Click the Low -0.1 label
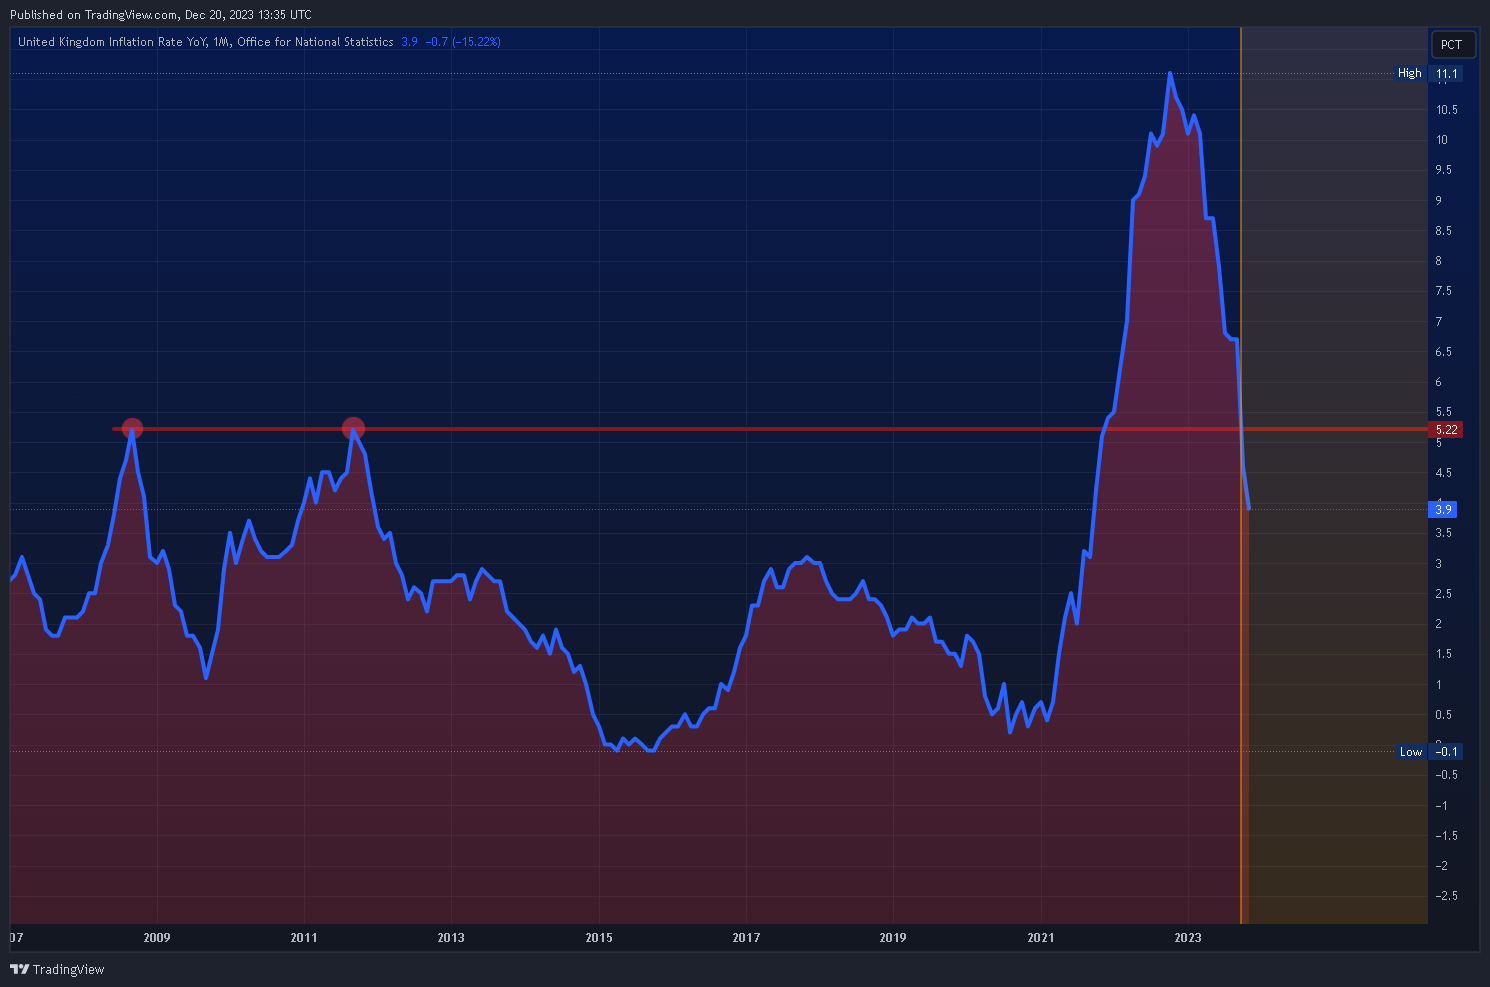This screenshot has height=987, width=1490. pos(1429,752)
